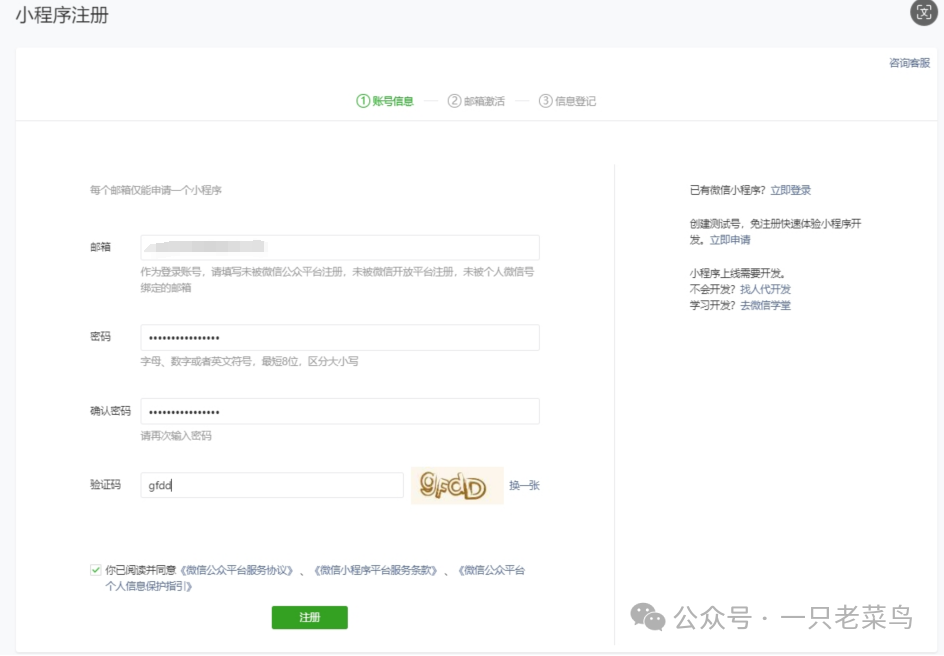Click the hint 请再次输入密码
This screenshot has height=656, width=944.
point(176,436)
